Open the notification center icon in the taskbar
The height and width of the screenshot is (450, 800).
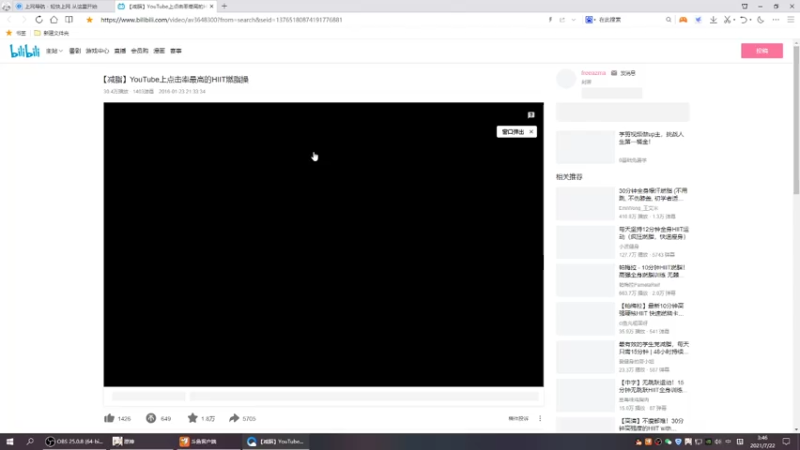(786, 441)
